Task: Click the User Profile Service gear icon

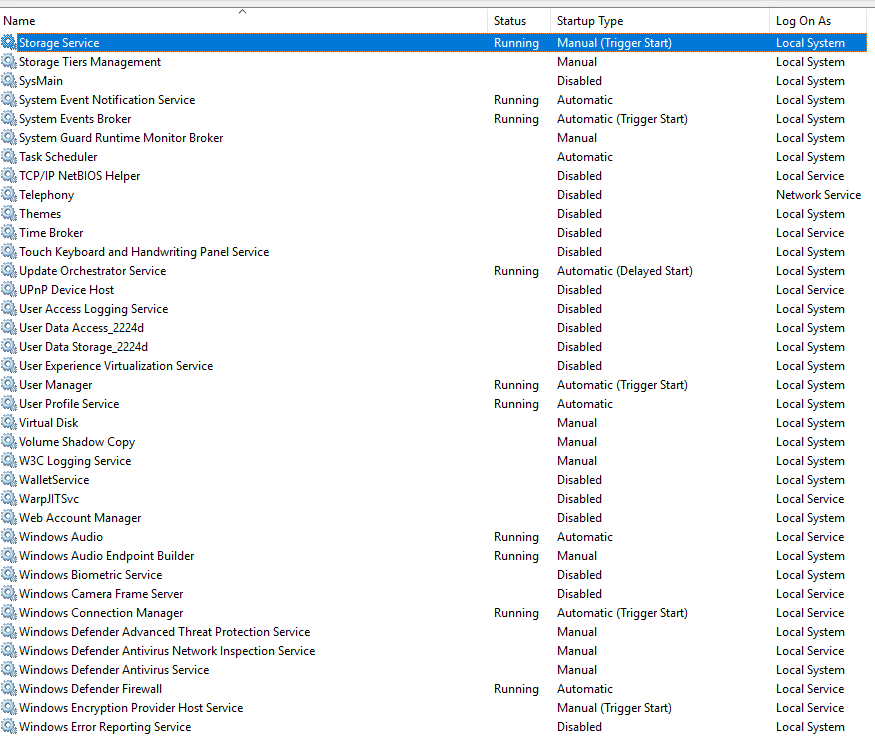Action: pyautogui.click(x=9, y=403)
